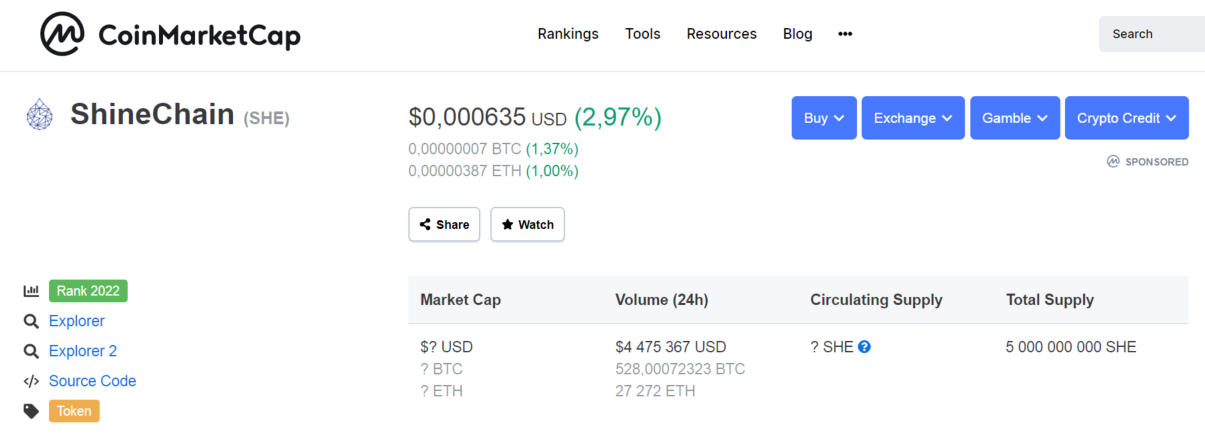The width and height of the screenshot is (1205, 435).
Task: Click the 5 000 000 000 SHE total supply
Action: coord(1071,347)
